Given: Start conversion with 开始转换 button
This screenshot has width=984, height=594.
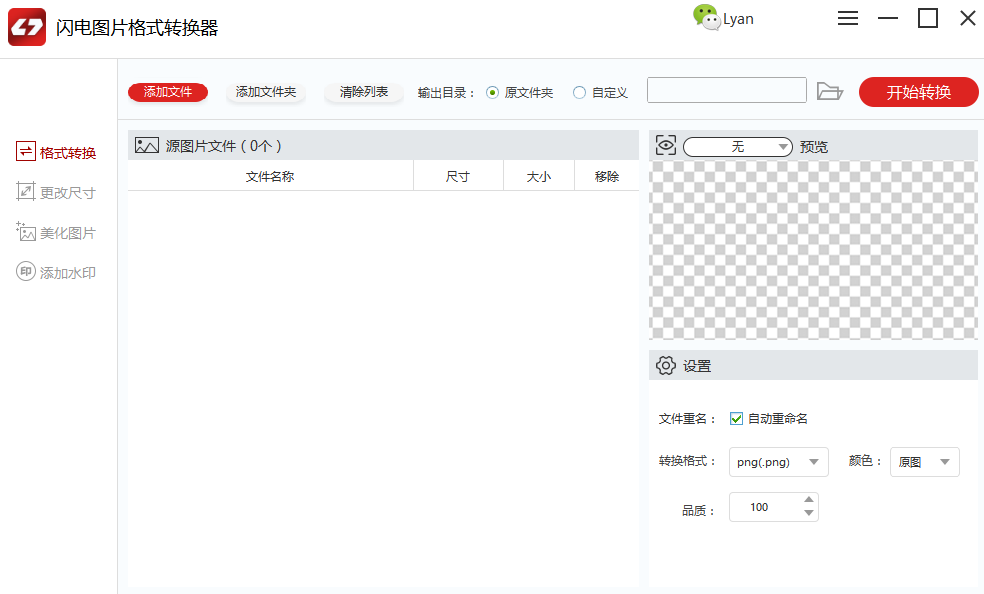Looking at the screenshot, I should coord(919,92).
